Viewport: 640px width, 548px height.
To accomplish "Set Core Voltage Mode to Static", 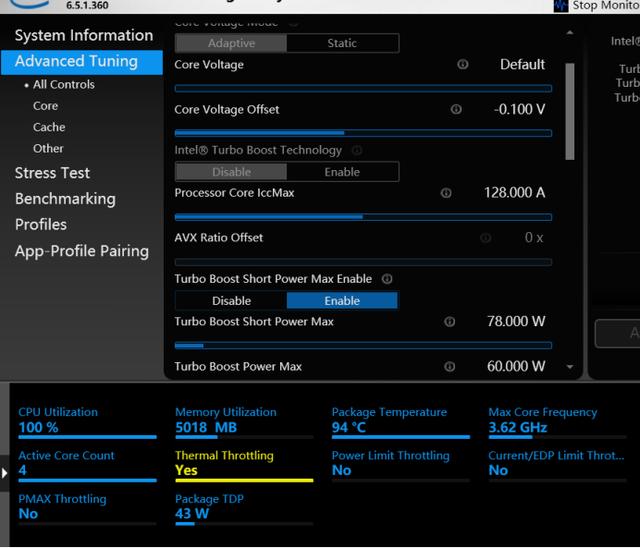I will 342,43.
